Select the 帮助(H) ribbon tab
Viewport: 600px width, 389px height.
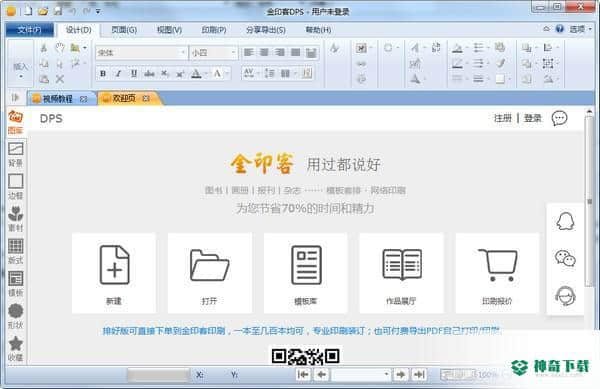318,30
